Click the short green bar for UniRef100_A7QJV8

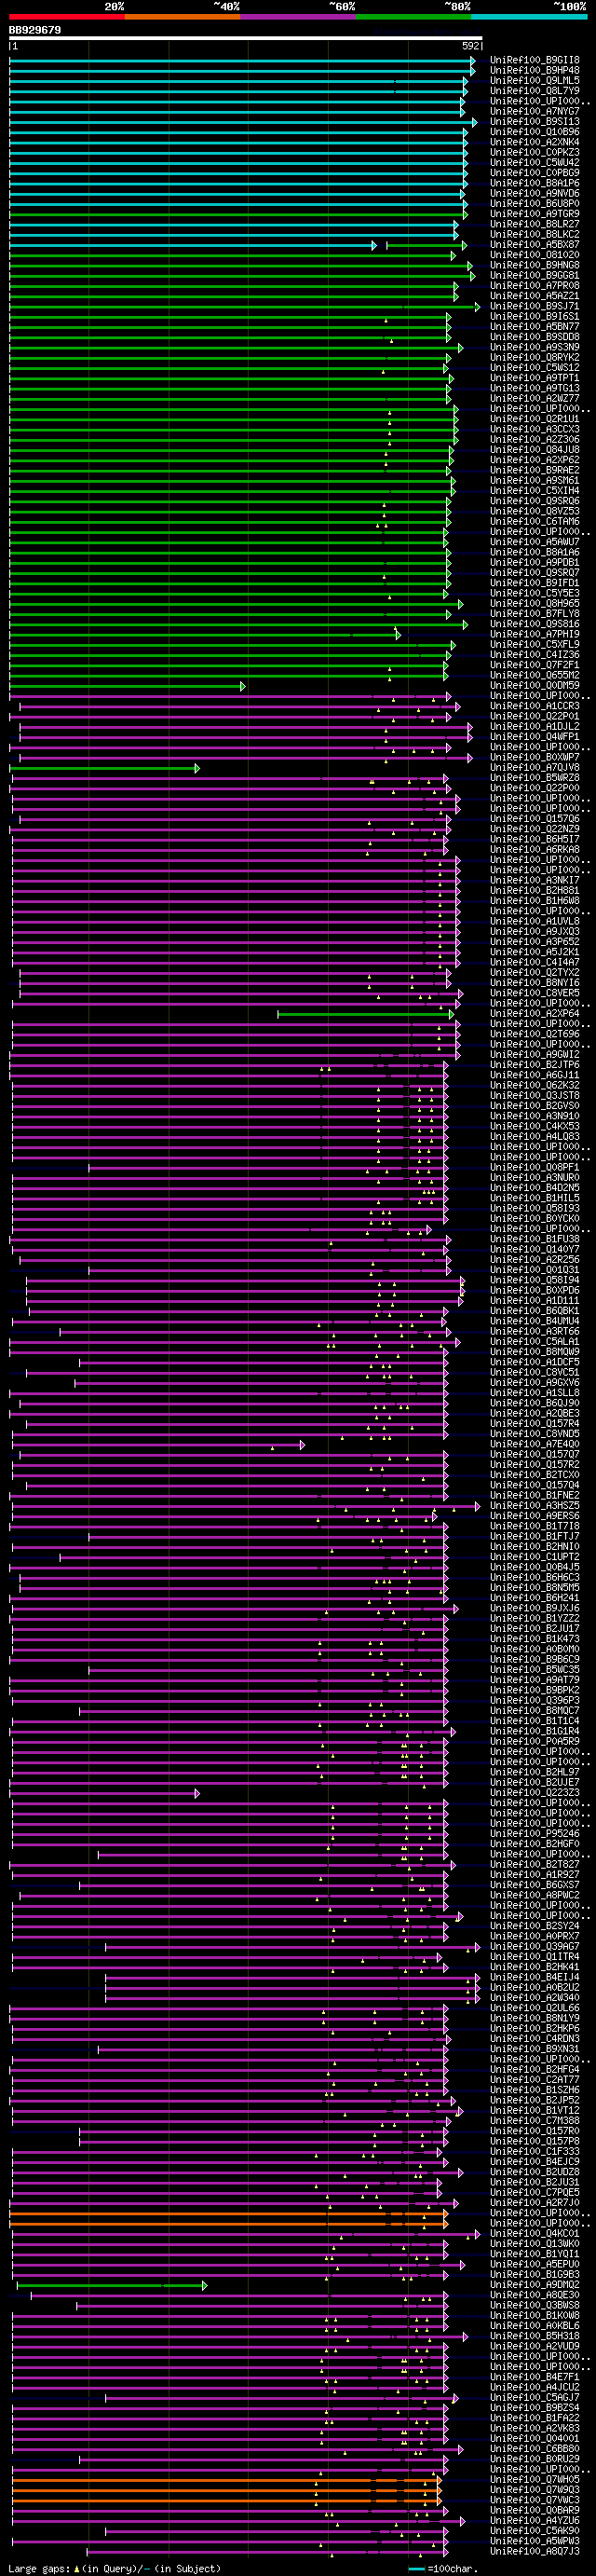click(104, 768)
